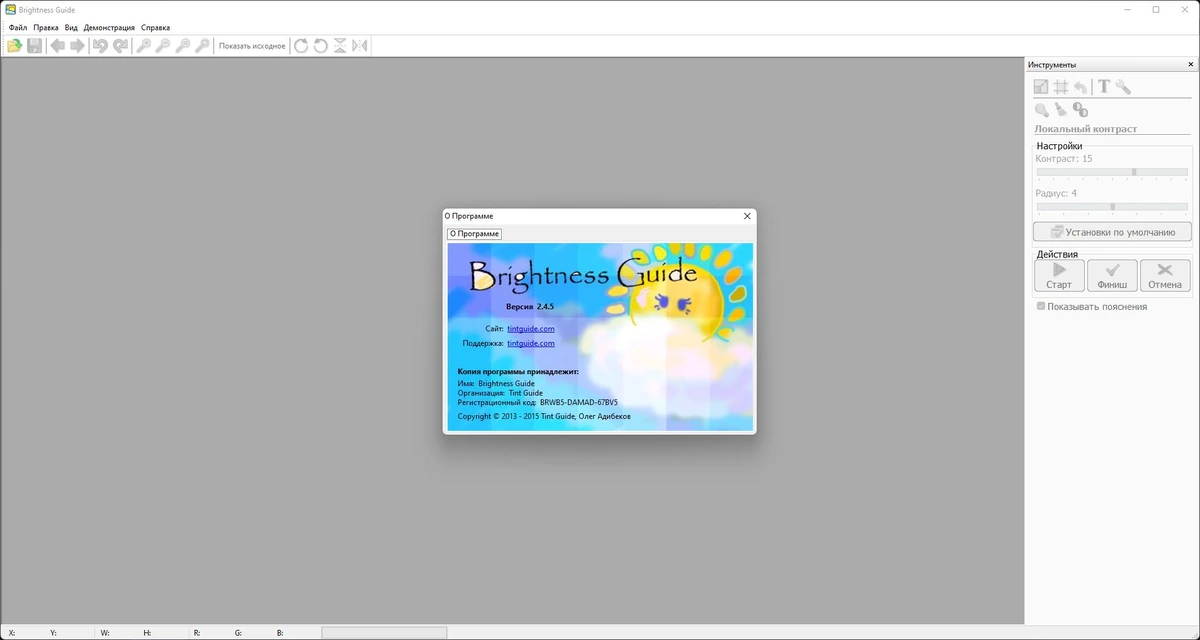Close the О Программе dialog
The width and height of the screenshot is (1200, 640).
tap(747, 216)
